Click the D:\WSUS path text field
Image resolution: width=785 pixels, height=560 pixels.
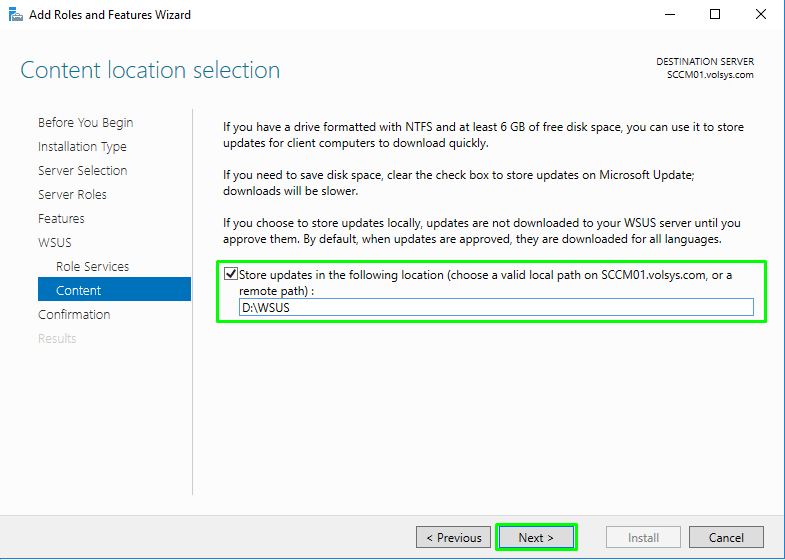point(496,308)
